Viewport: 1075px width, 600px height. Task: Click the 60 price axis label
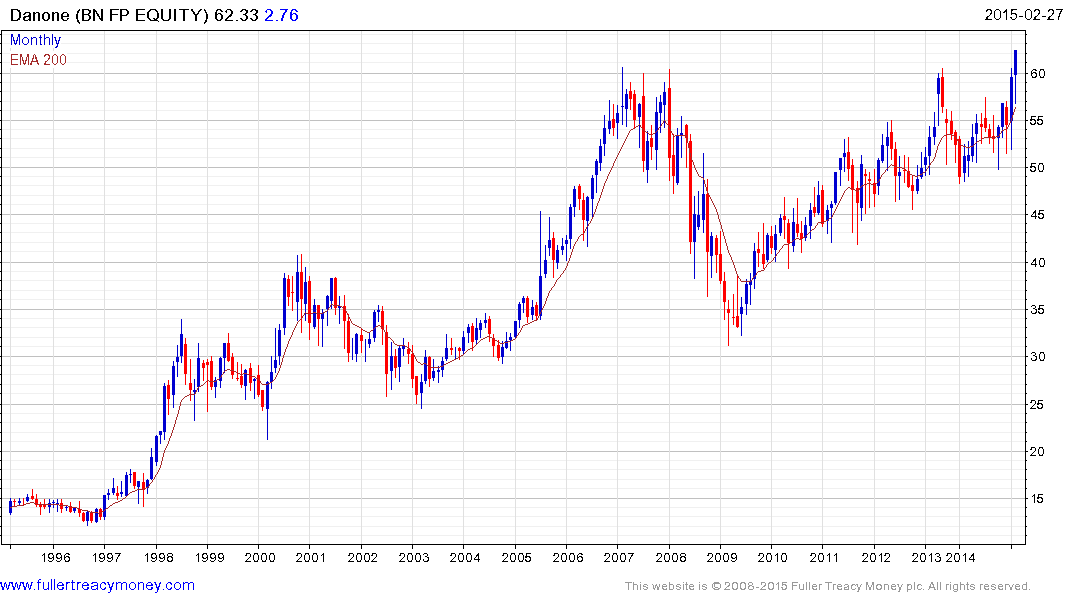[1038, 73]
